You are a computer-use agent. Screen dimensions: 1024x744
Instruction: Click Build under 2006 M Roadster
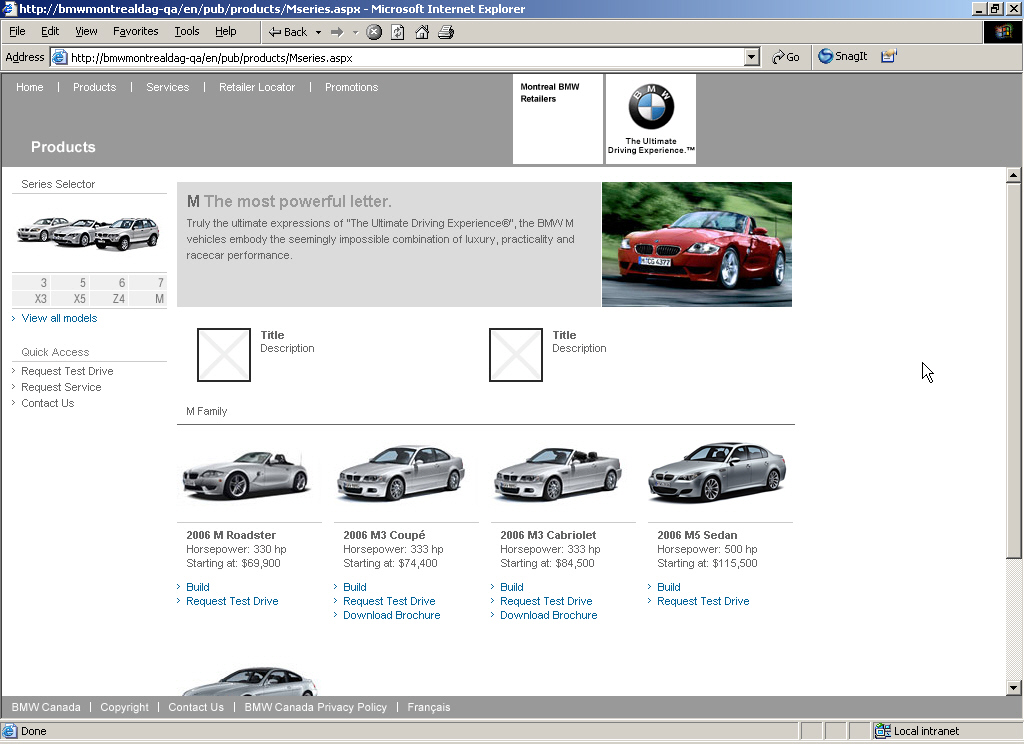(198, 587)
